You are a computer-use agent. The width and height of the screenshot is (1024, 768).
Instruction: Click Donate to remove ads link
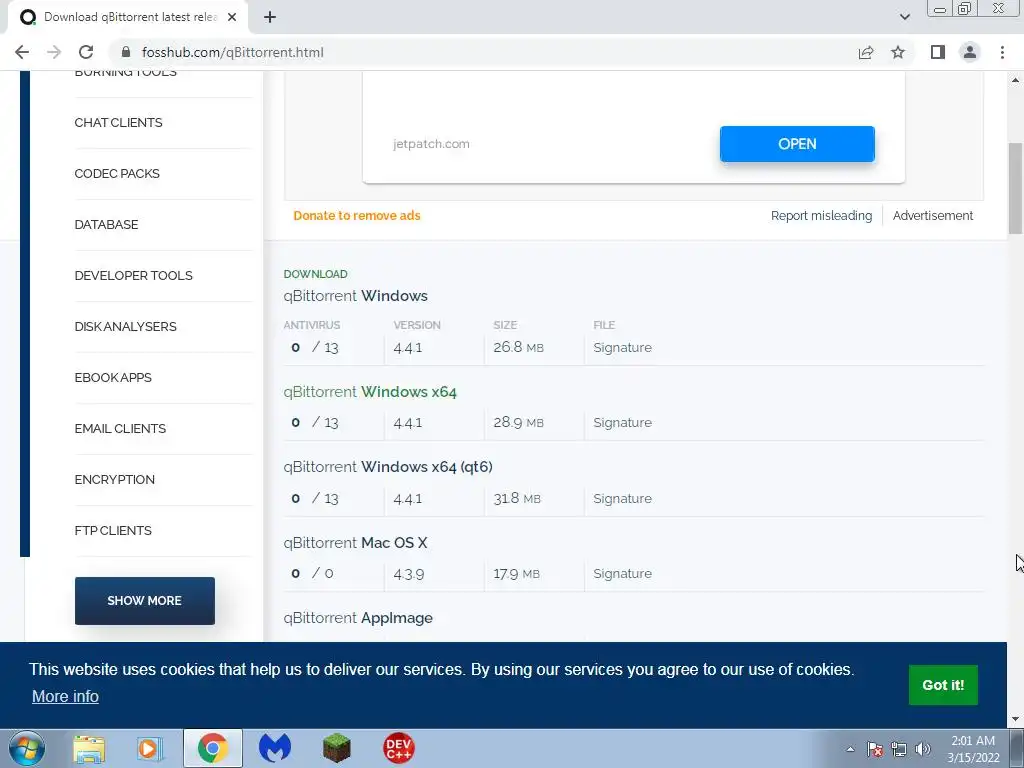[x=357, y=216]
